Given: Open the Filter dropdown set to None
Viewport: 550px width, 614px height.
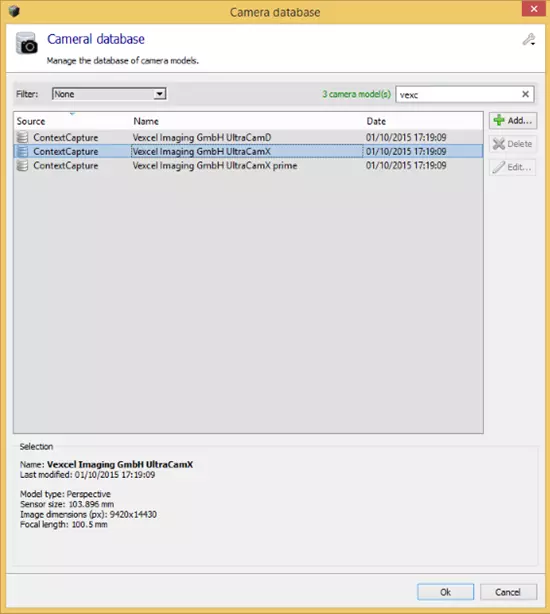Looking at the screenshot, I should 109,94.
